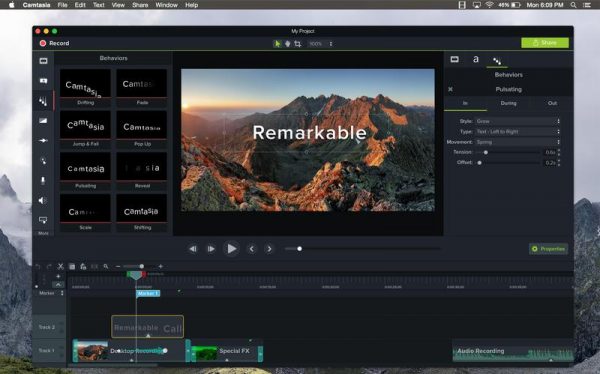Viewport: 600px width, 374px height.
Task: Click the step backward frame button
Action: [193, 249]
